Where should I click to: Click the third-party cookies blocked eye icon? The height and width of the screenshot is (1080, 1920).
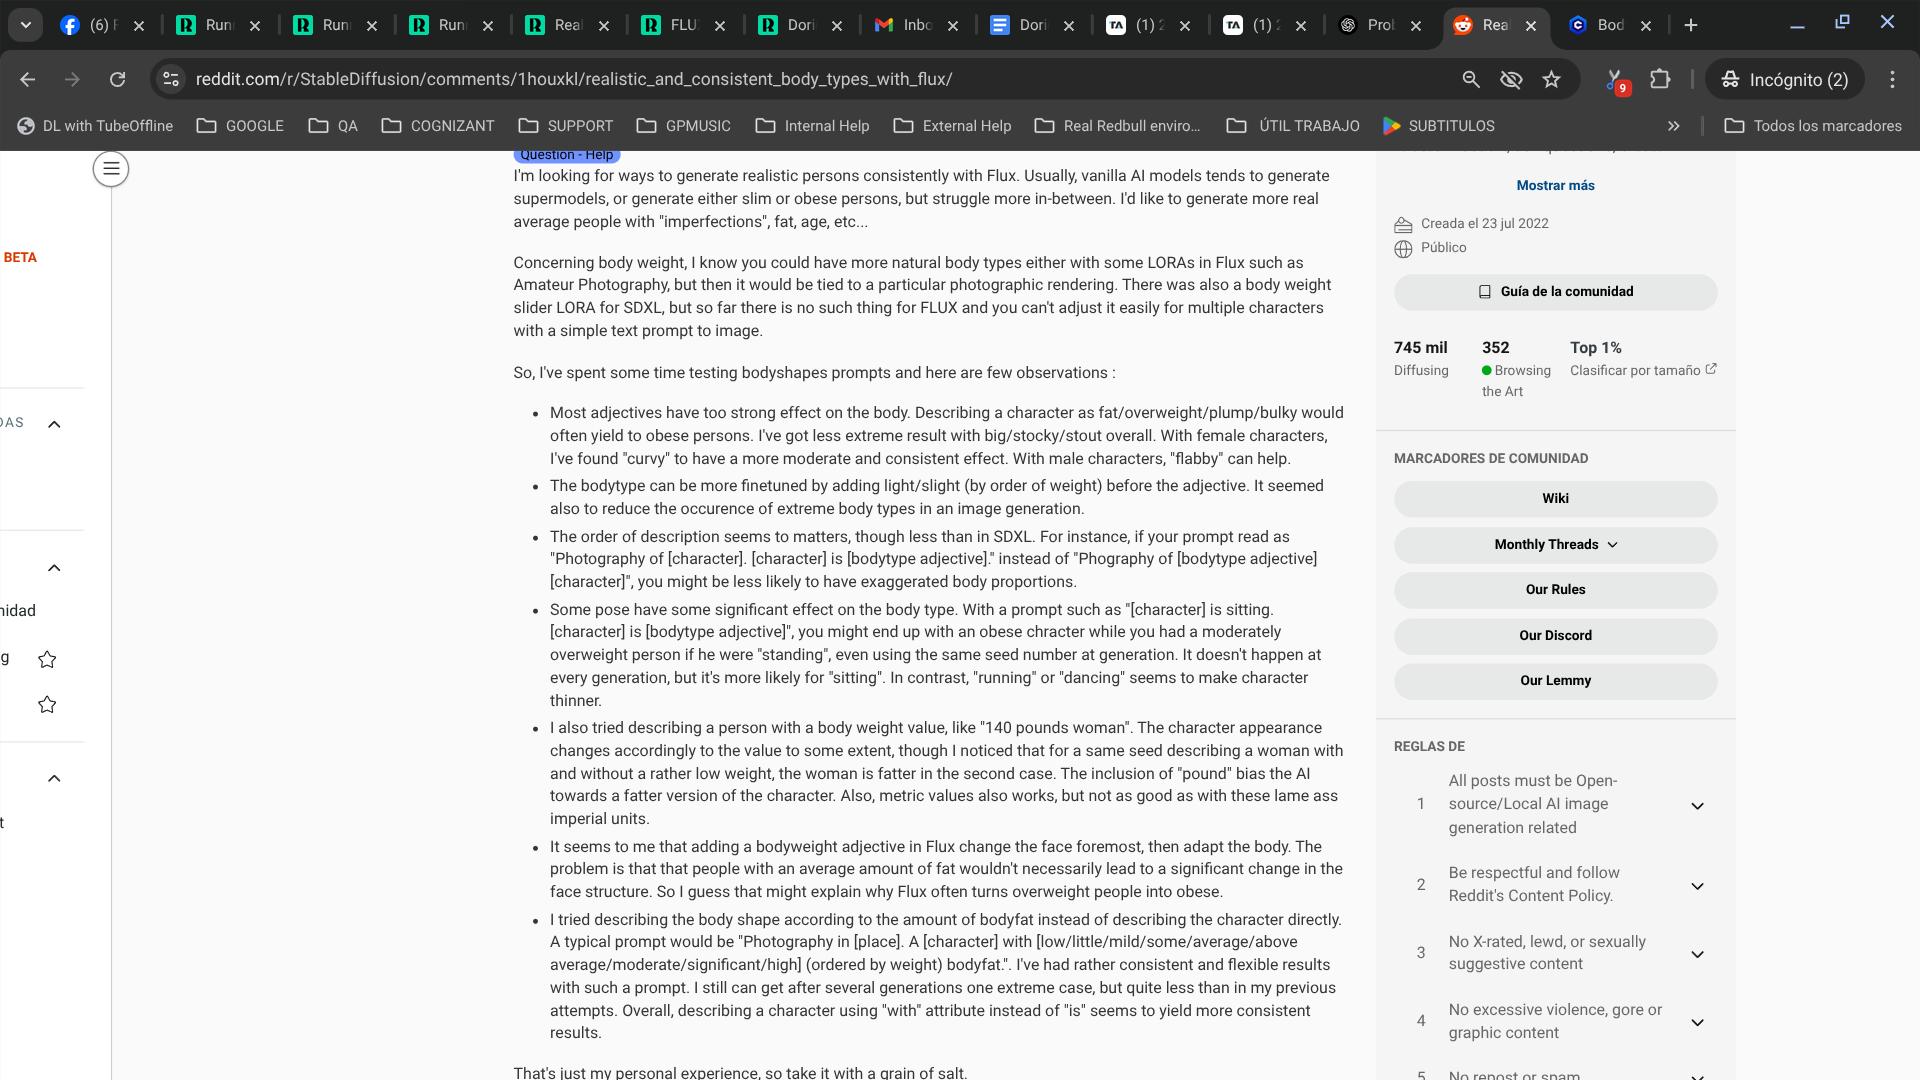coord(1511,79)
